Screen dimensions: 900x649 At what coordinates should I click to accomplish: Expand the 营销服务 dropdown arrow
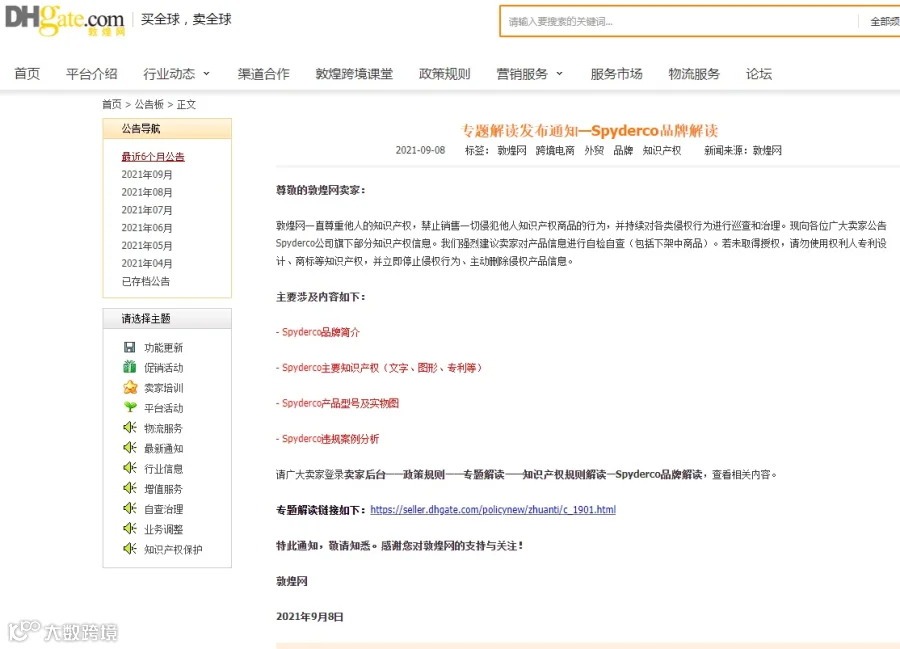tap(560, 73)
